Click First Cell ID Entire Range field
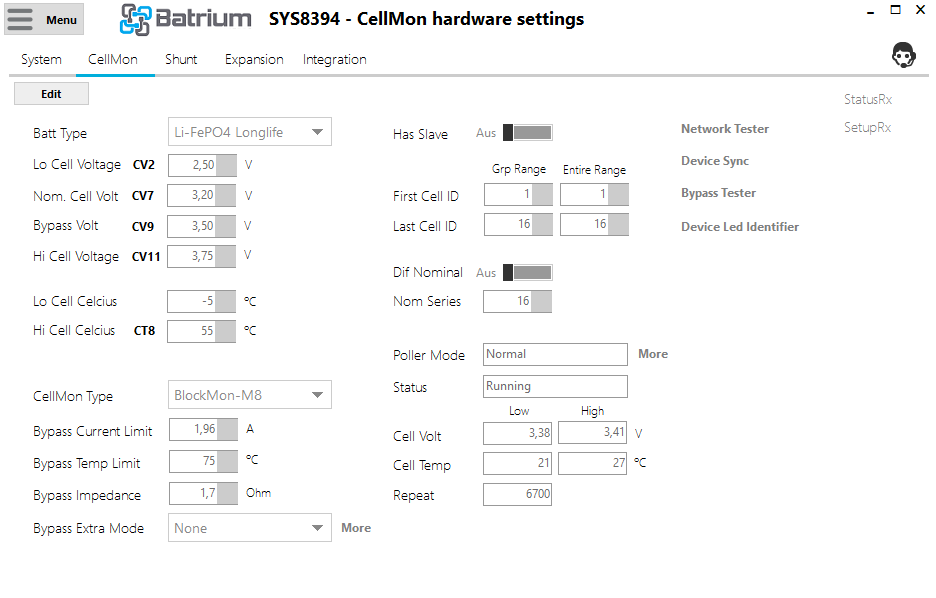 [595, 195]
